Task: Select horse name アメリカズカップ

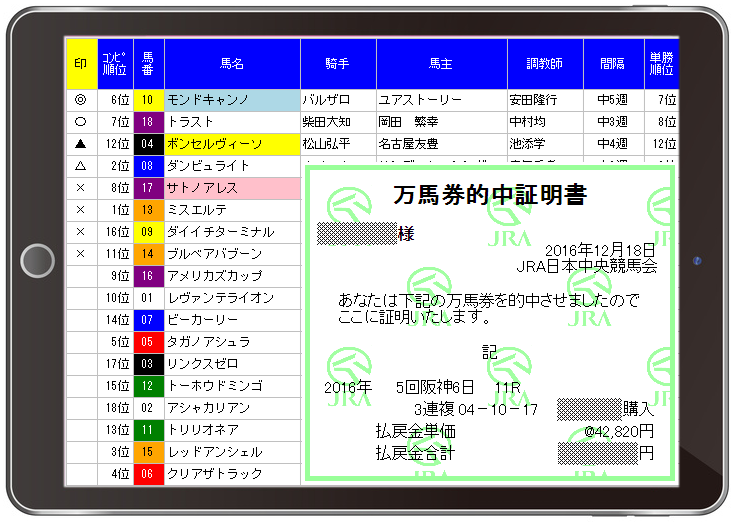Action: (x=232, y=276)
